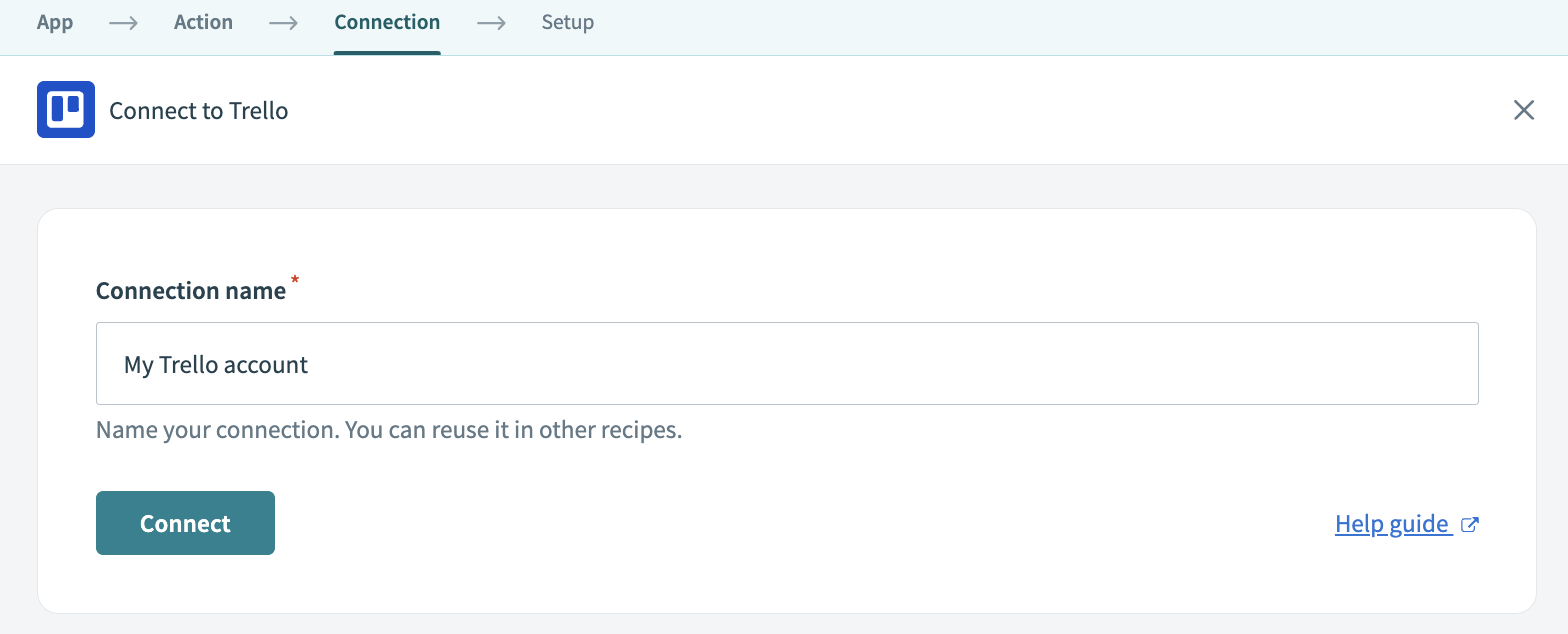
Task: Click the Connect to Trello title text
Action: [x=198, y=110]
